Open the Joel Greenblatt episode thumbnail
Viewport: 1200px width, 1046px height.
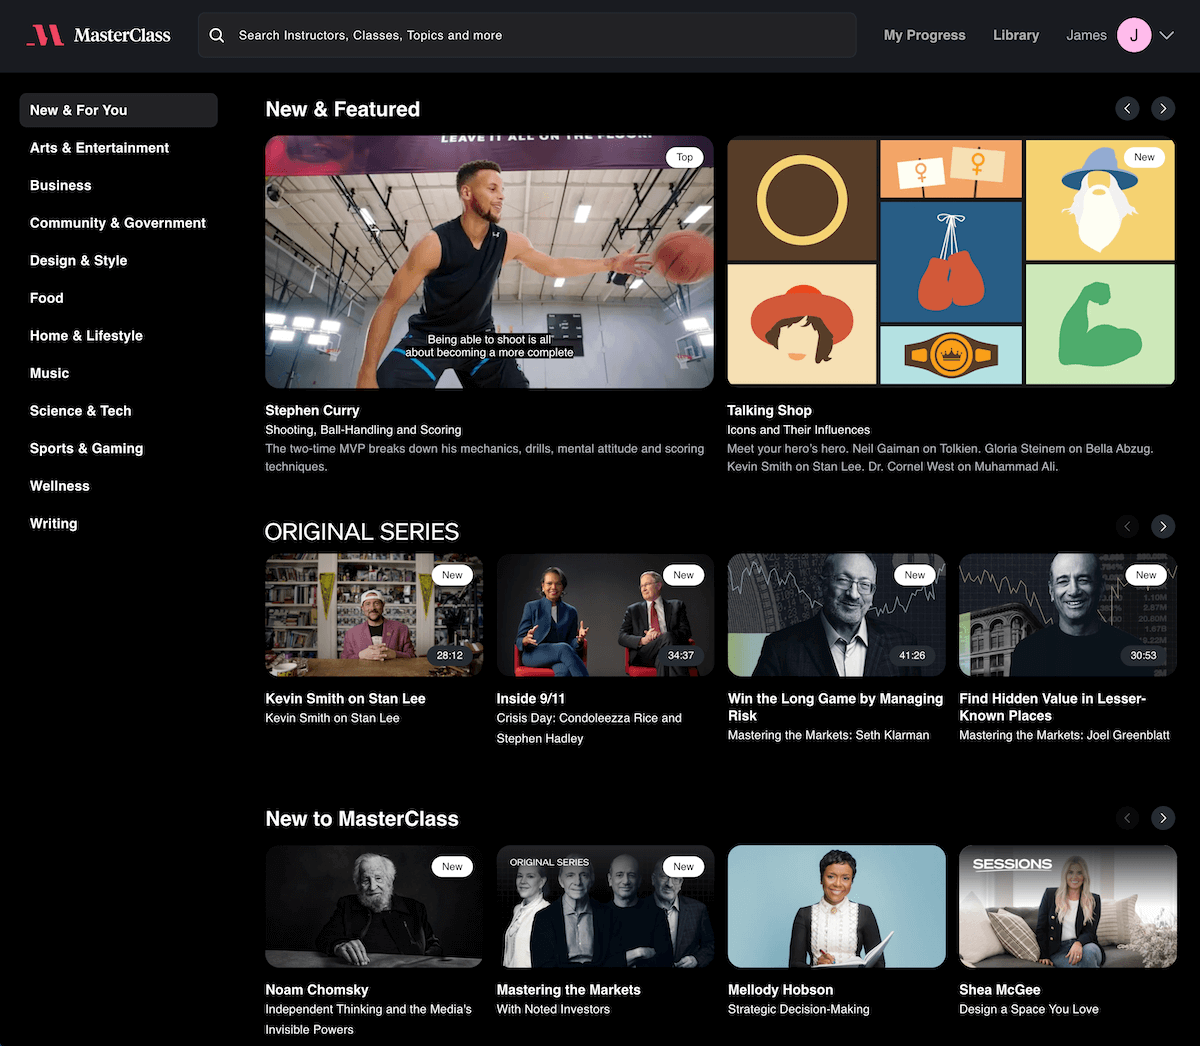point(1068,615)
